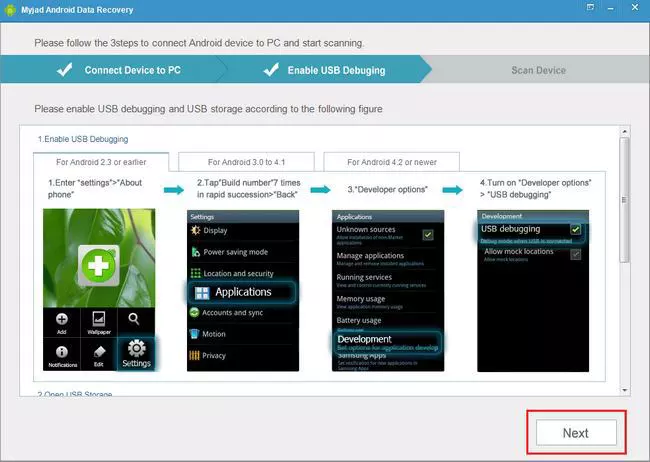650x462 pixels.
Task: Click the Location and security icon
Action: point(196,273)
